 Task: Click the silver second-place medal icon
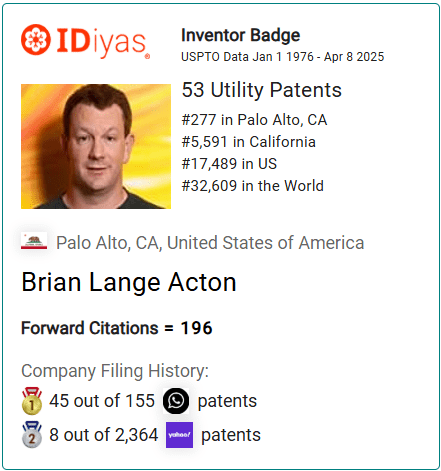coord(32,435)
